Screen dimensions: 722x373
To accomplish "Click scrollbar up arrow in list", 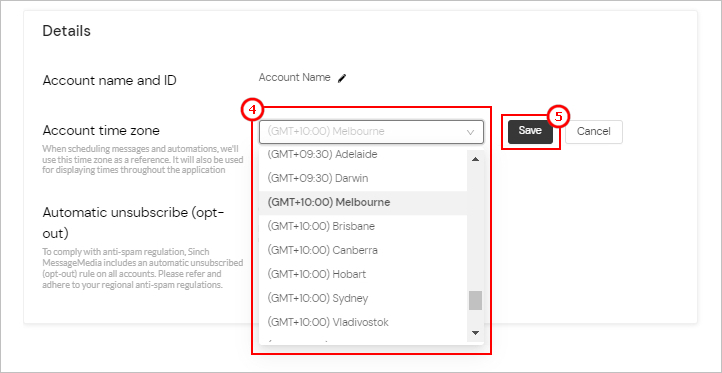I will coord(476,159).
